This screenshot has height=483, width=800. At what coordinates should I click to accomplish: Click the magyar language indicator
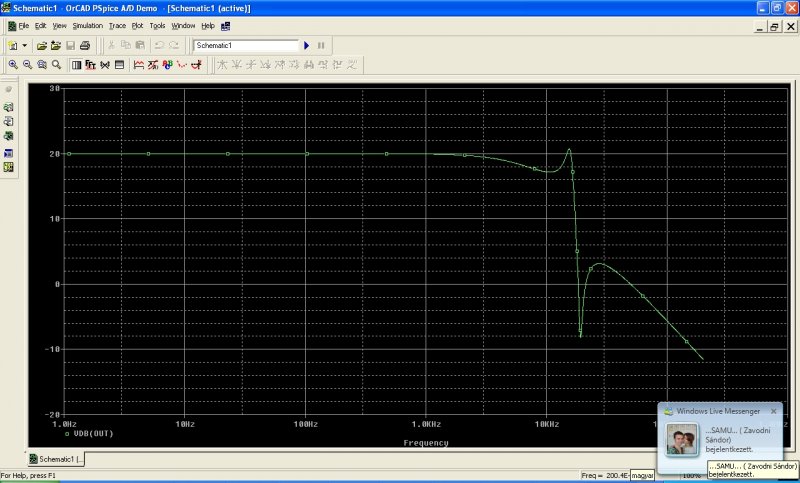point(642,475)
